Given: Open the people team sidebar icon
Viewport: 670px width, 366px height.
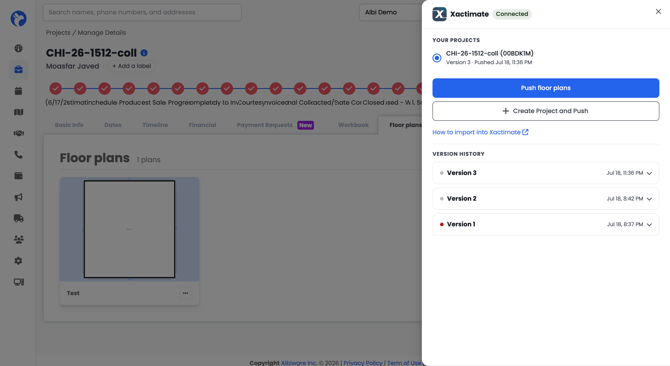Looking at the screenshot, I should pyautogui.click(x=18, y=239).
